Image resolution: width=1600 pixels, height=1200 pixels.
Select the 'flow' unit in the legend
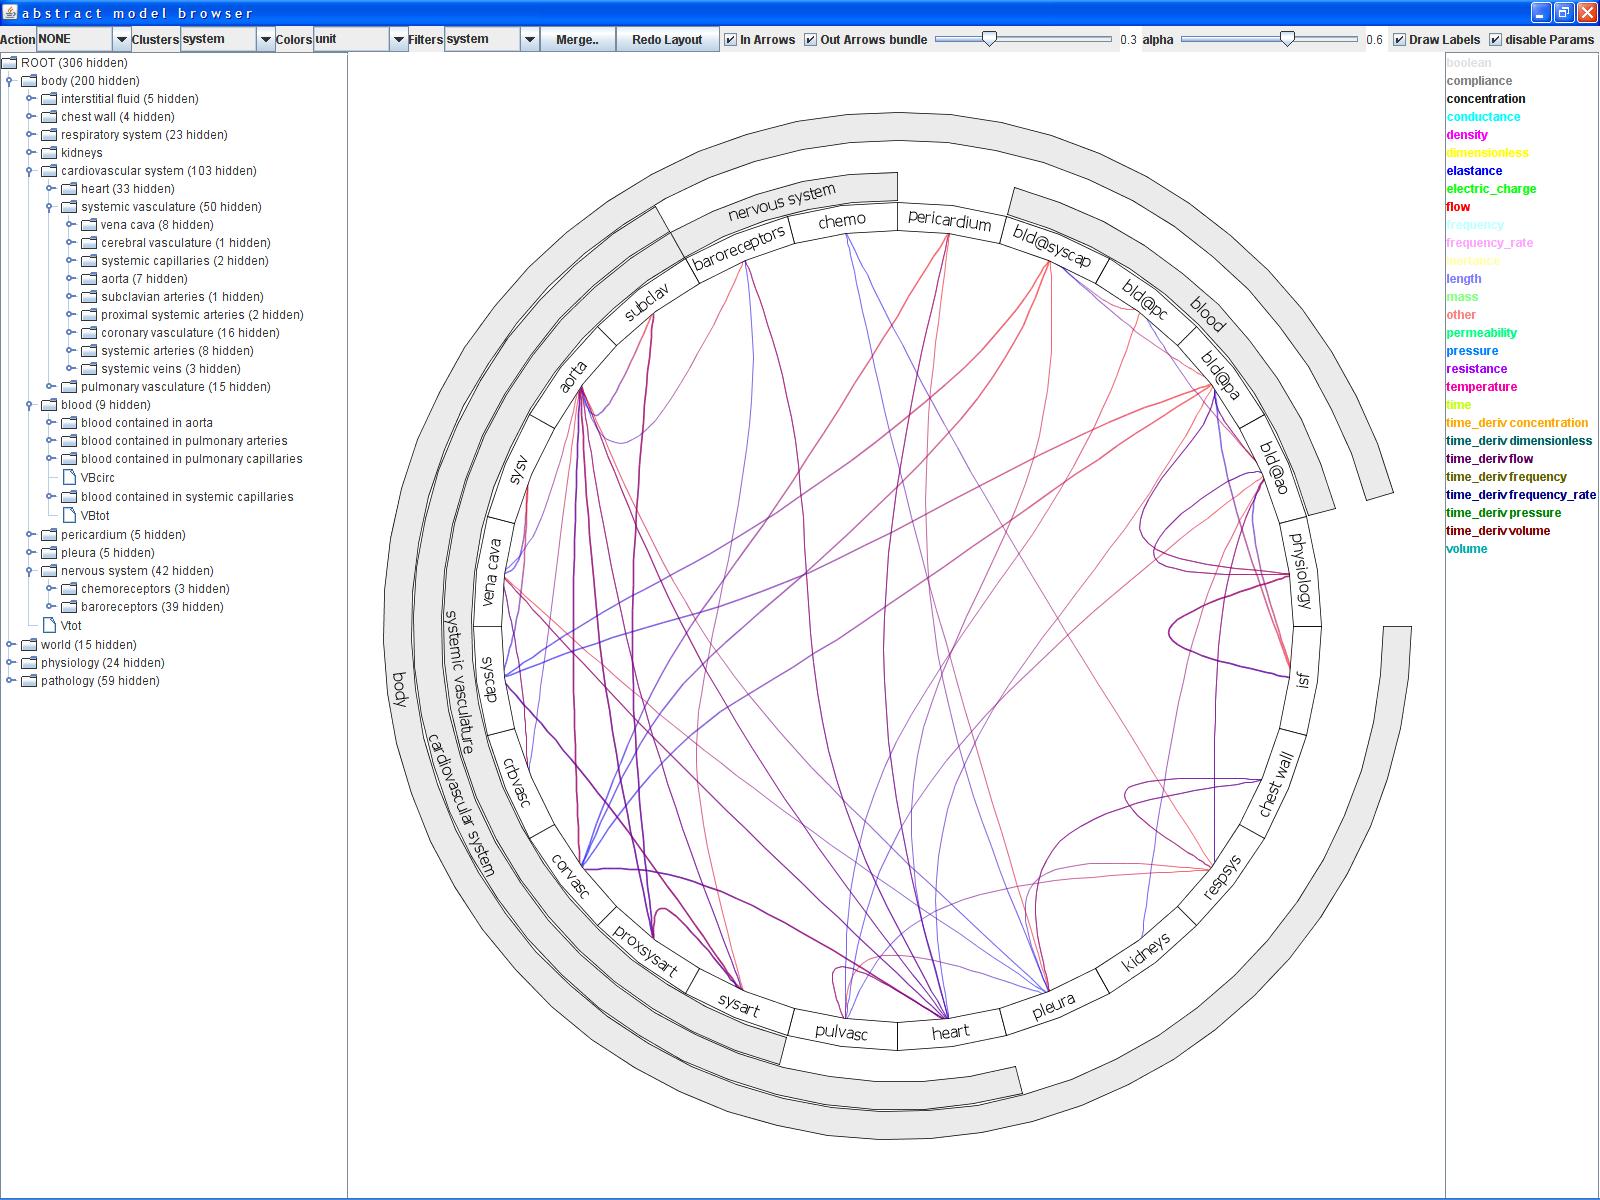(x=1458, y=207)
